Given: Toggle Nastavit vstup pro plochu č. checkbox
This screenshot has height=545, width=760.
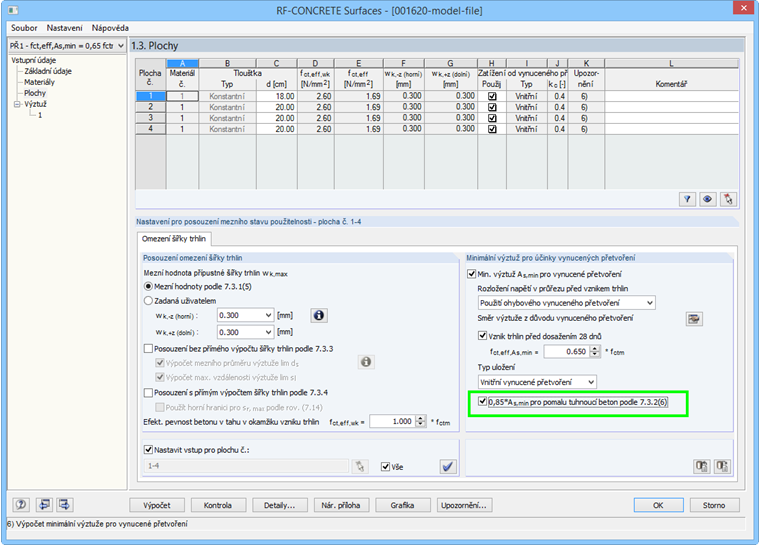Looking at the screenshot, I should [x=148, y=449].
